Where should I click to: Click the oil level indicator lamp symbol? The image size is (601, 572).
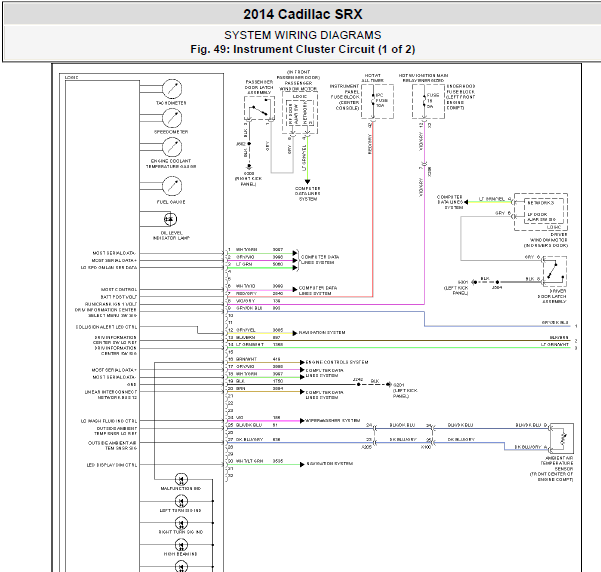click(170, 219)
